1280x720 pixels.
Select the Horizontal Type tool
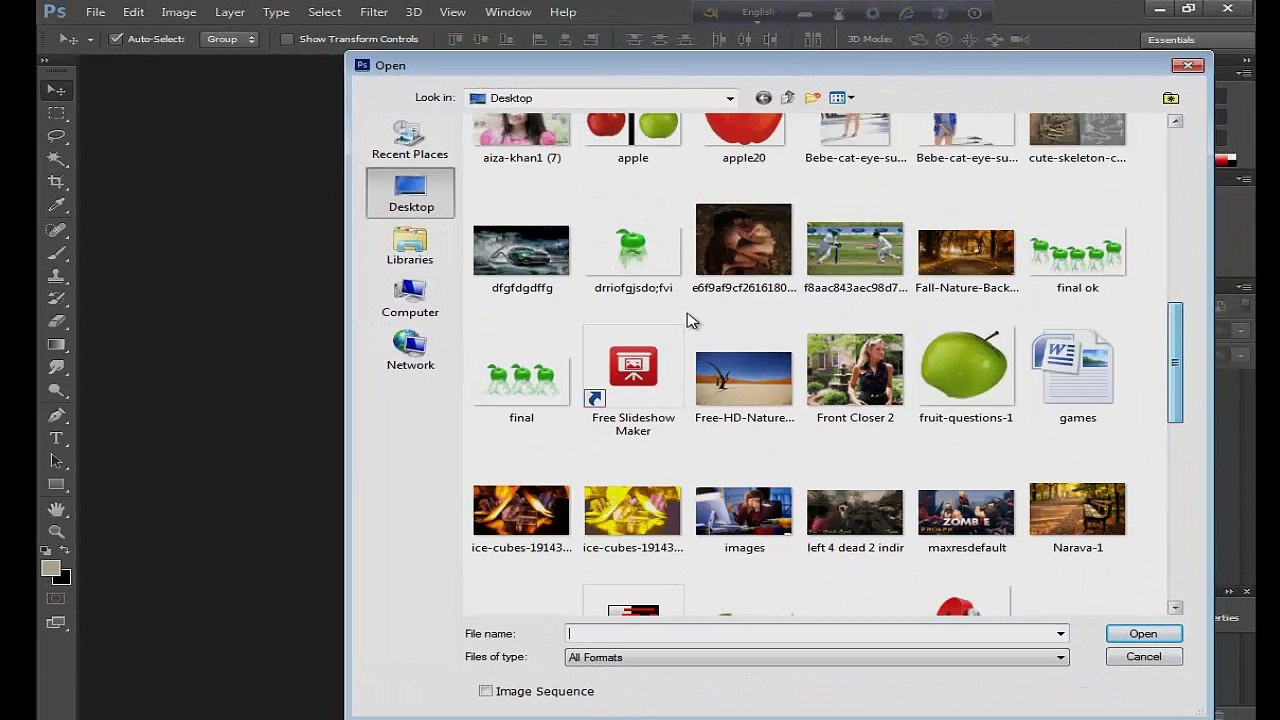click(57, 438)
